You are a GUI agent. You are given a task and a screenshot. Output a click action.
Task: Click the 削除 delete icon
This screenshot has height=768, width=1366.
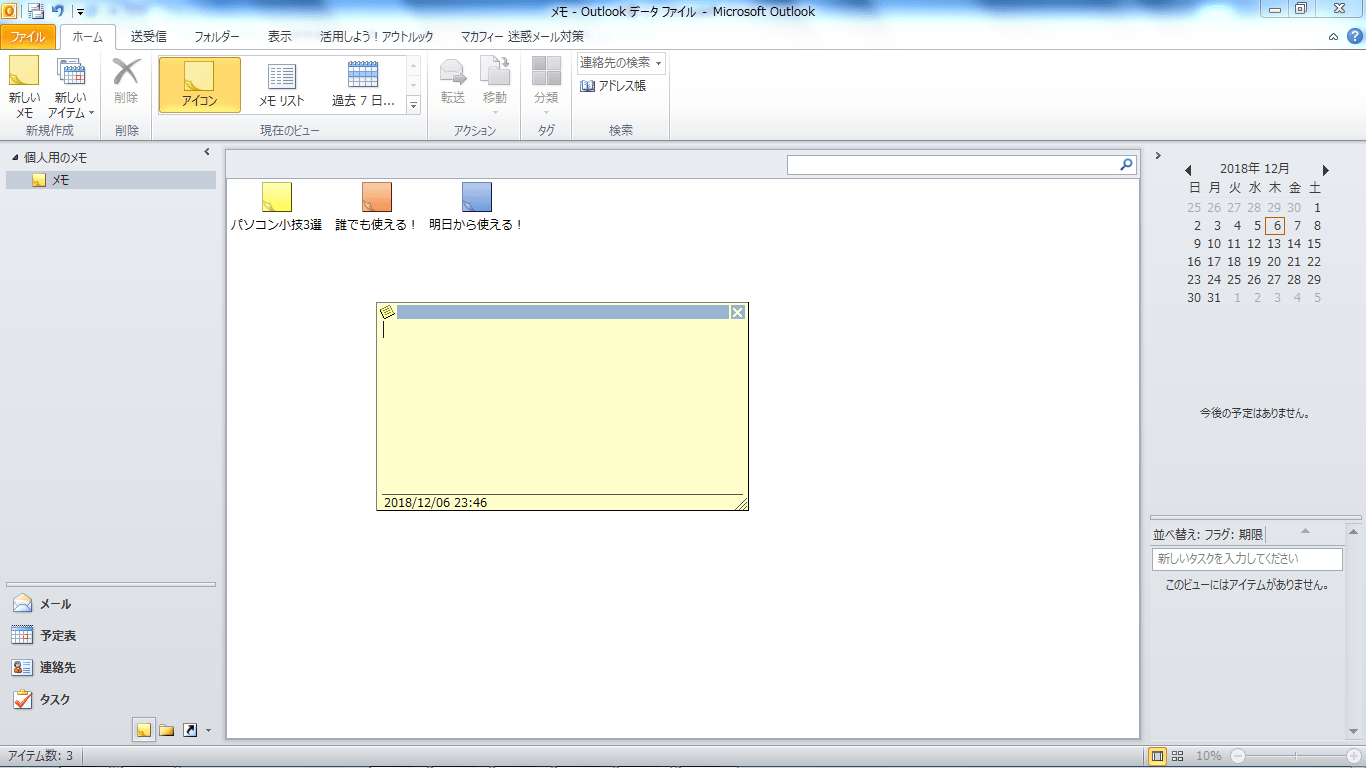click(126, 82)
